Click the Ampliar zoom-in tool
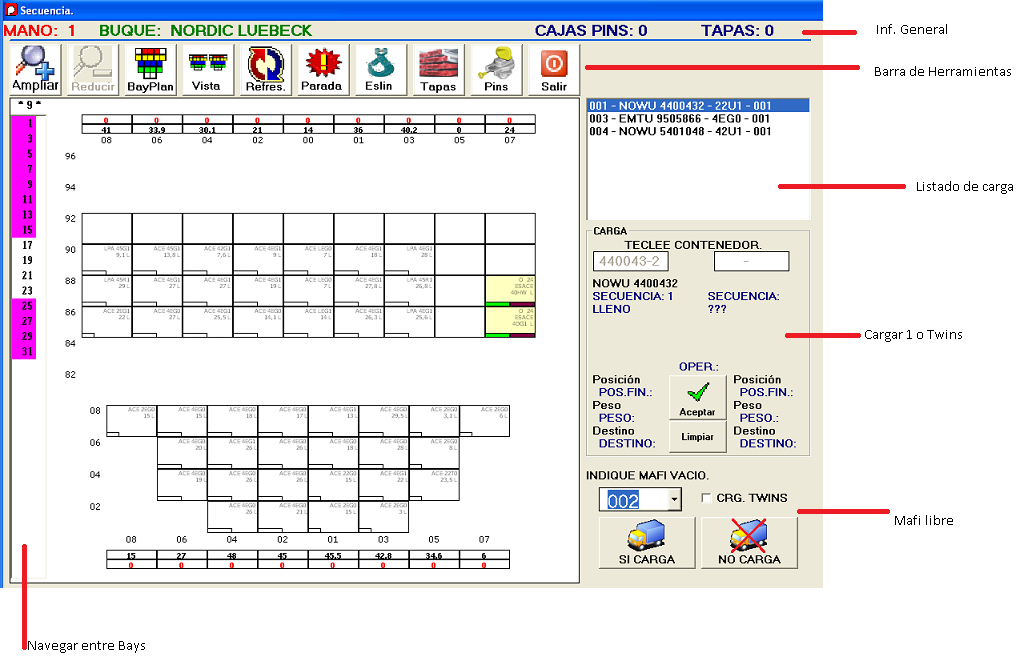 point(35,70)
